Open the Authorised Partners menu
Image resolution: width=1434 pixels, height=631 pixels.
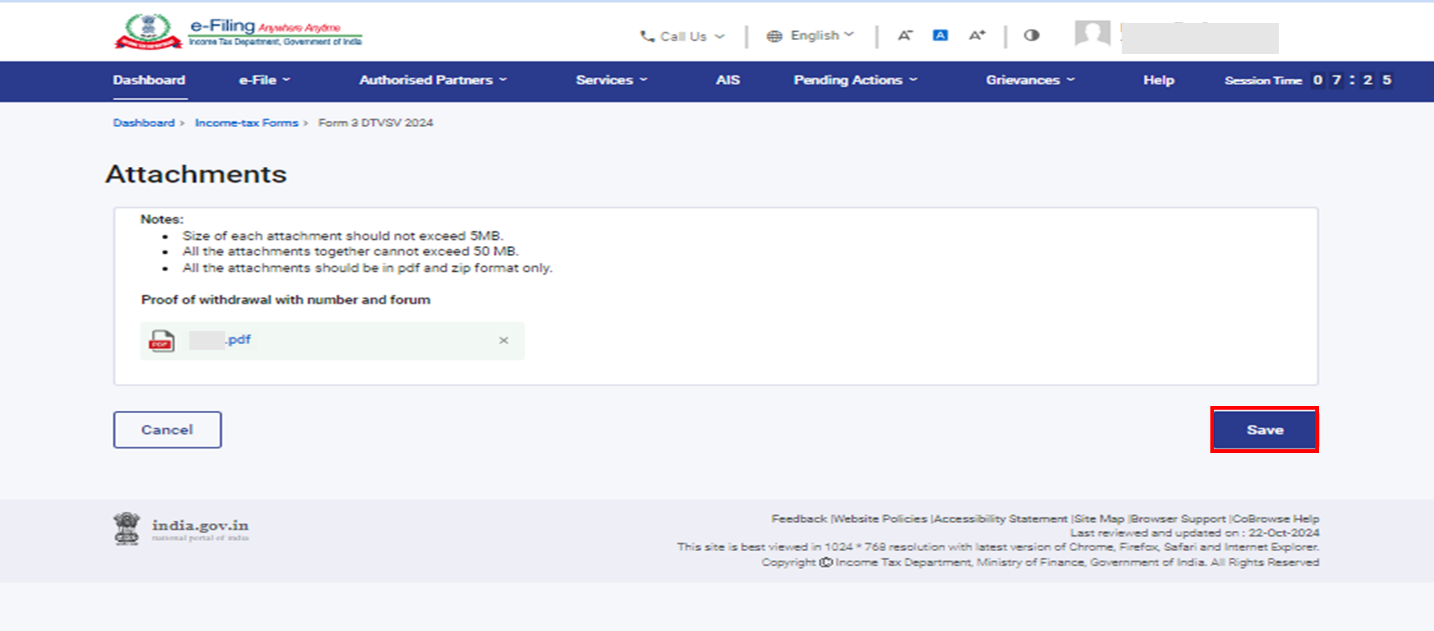tap(433, 80)
